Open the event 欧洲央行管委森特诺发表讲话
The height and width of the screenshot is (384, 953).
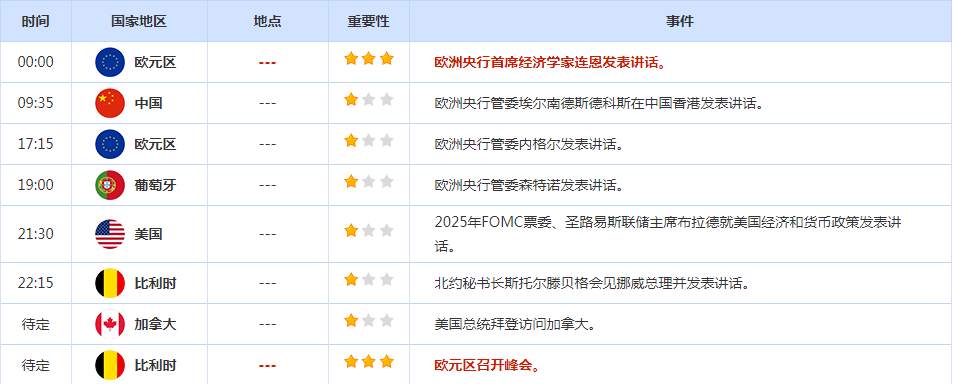529,185
